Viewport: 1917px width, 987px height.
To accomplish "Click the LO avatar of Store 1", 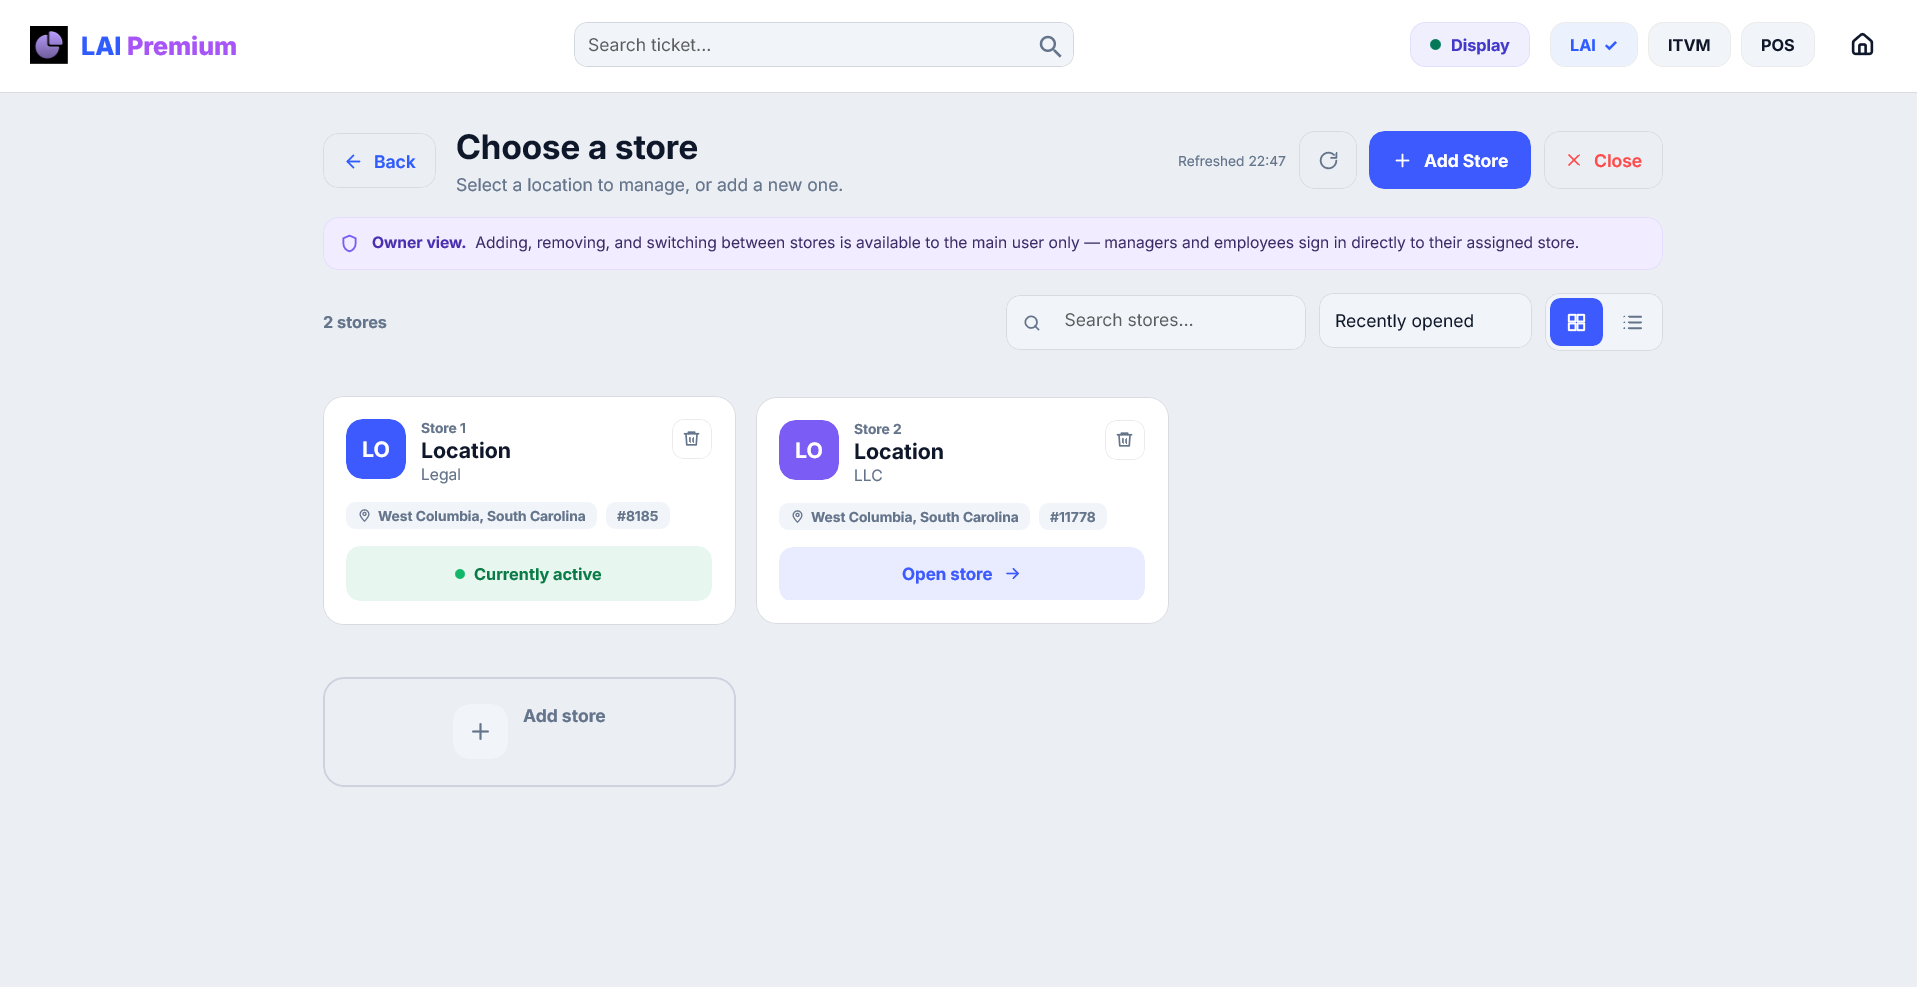I will tap(376, 449).
